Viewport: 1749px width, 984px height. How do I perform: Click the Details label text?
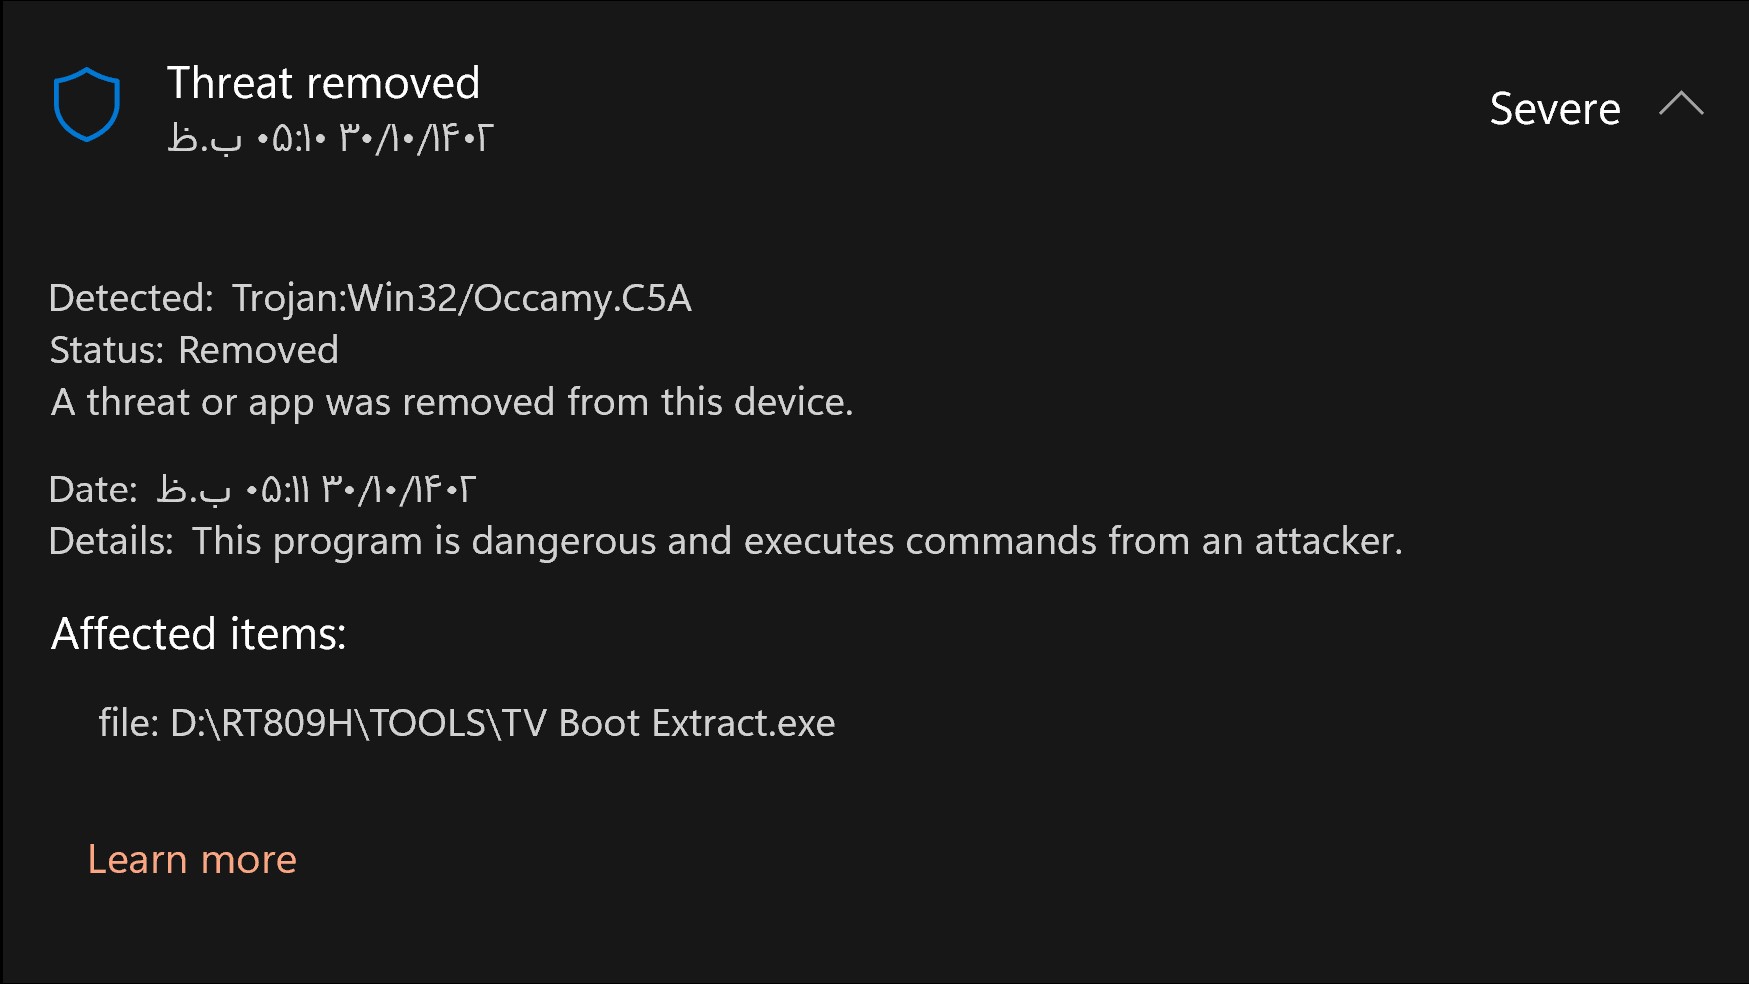(x=111, y=541)
